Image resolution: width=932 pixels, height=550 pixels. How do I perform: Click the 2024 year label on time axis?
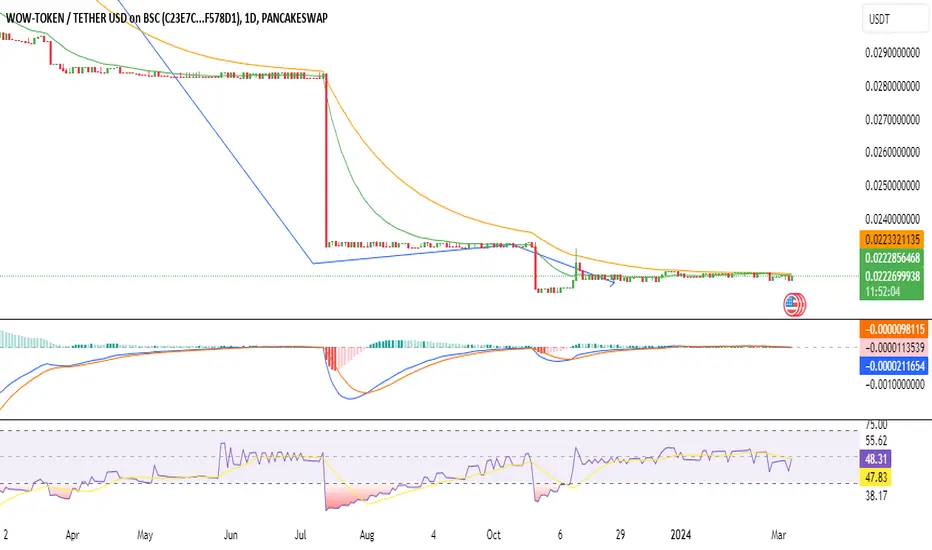[681, 535]
